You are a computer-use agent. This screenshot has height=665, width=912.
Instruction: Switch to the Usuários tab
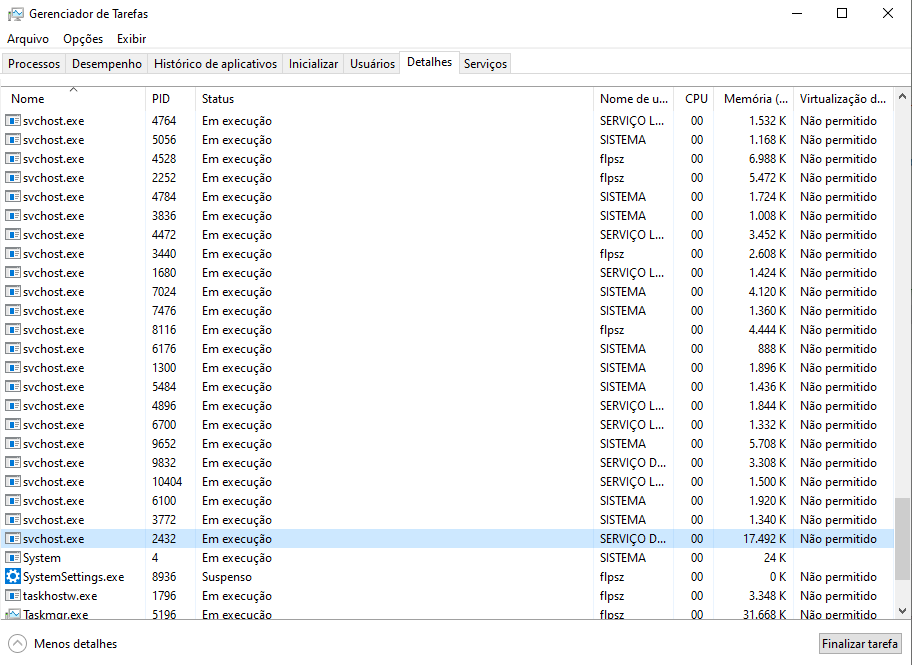(372, 64)
